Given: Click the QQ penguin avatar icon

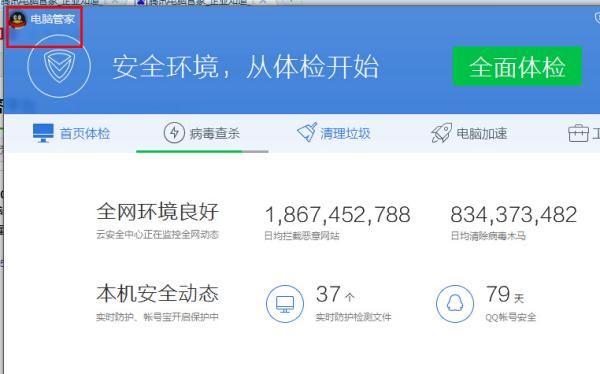Looking at the screenshot, I should pyautogui.click(x=17, y=20).
